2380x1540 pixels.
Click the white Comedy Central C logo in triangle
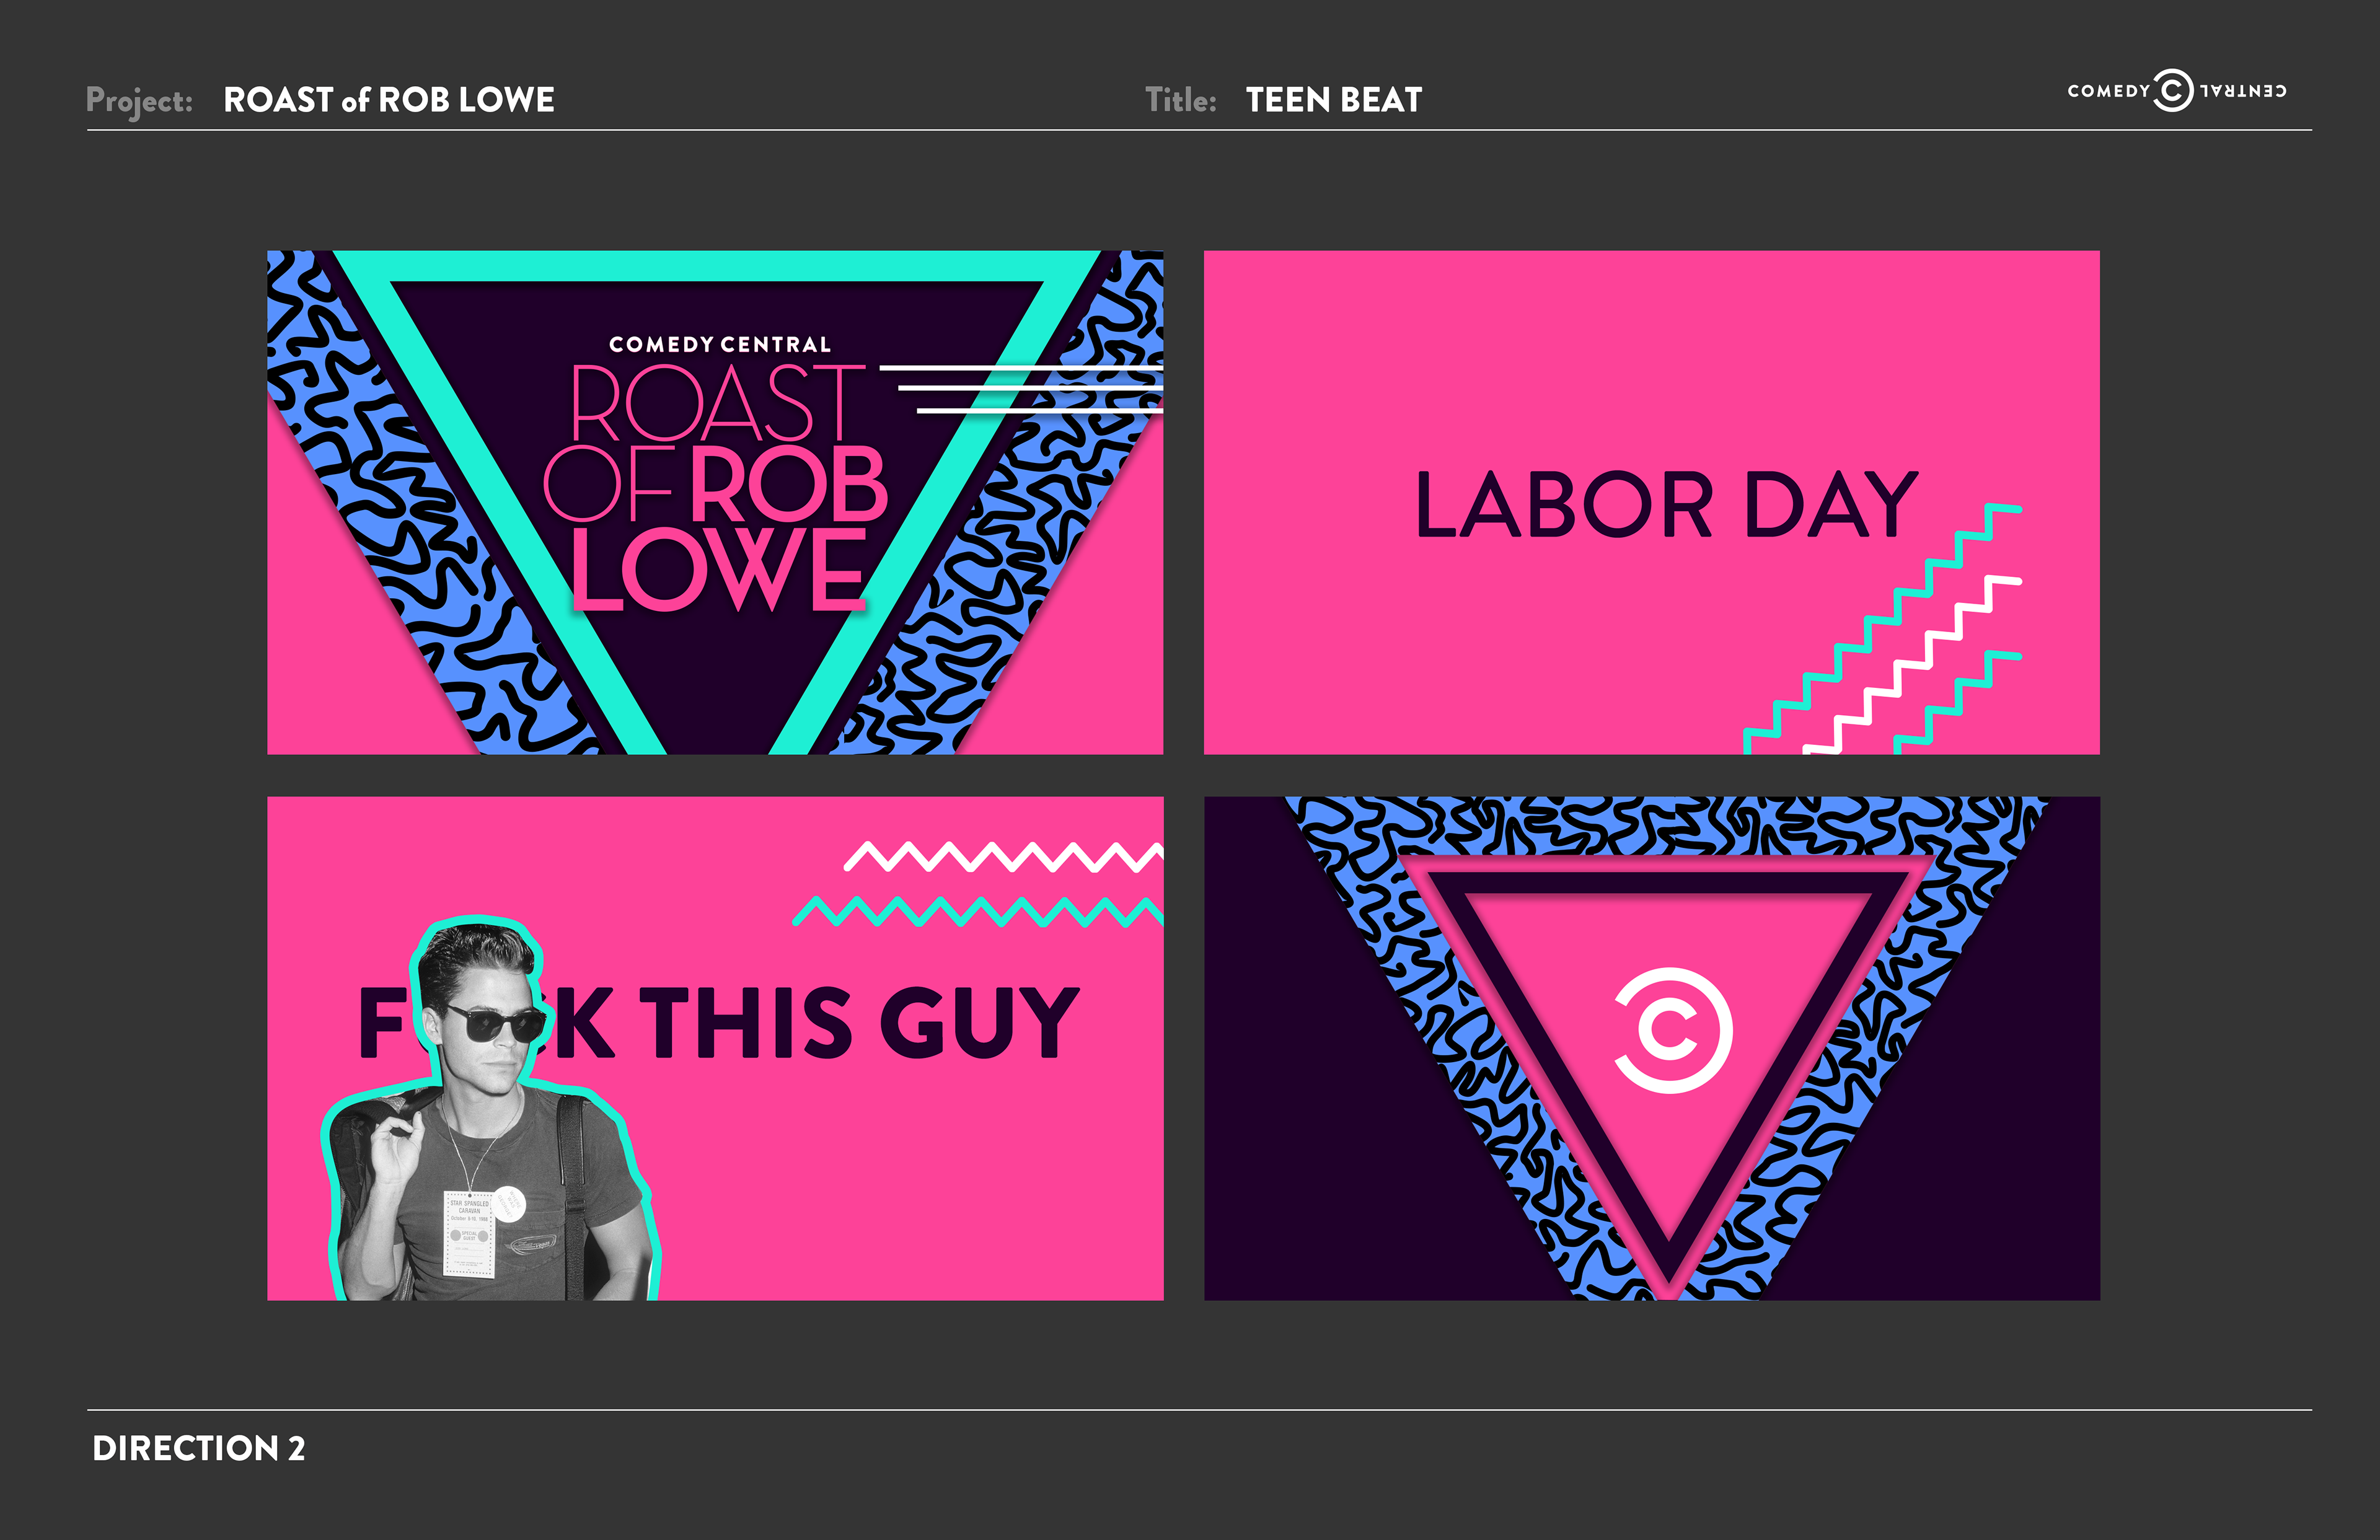(1673, 1030)
